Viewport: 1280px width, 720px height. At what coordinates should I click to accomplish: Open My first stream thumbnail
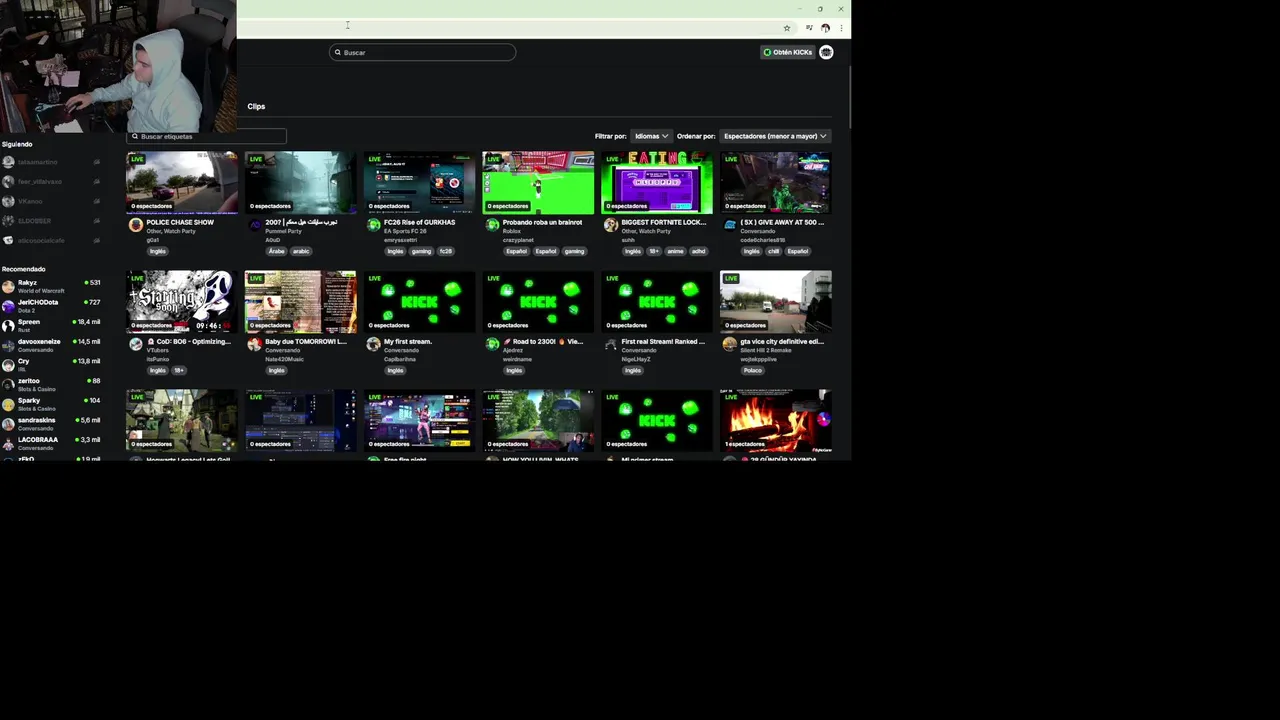[419, 301]
